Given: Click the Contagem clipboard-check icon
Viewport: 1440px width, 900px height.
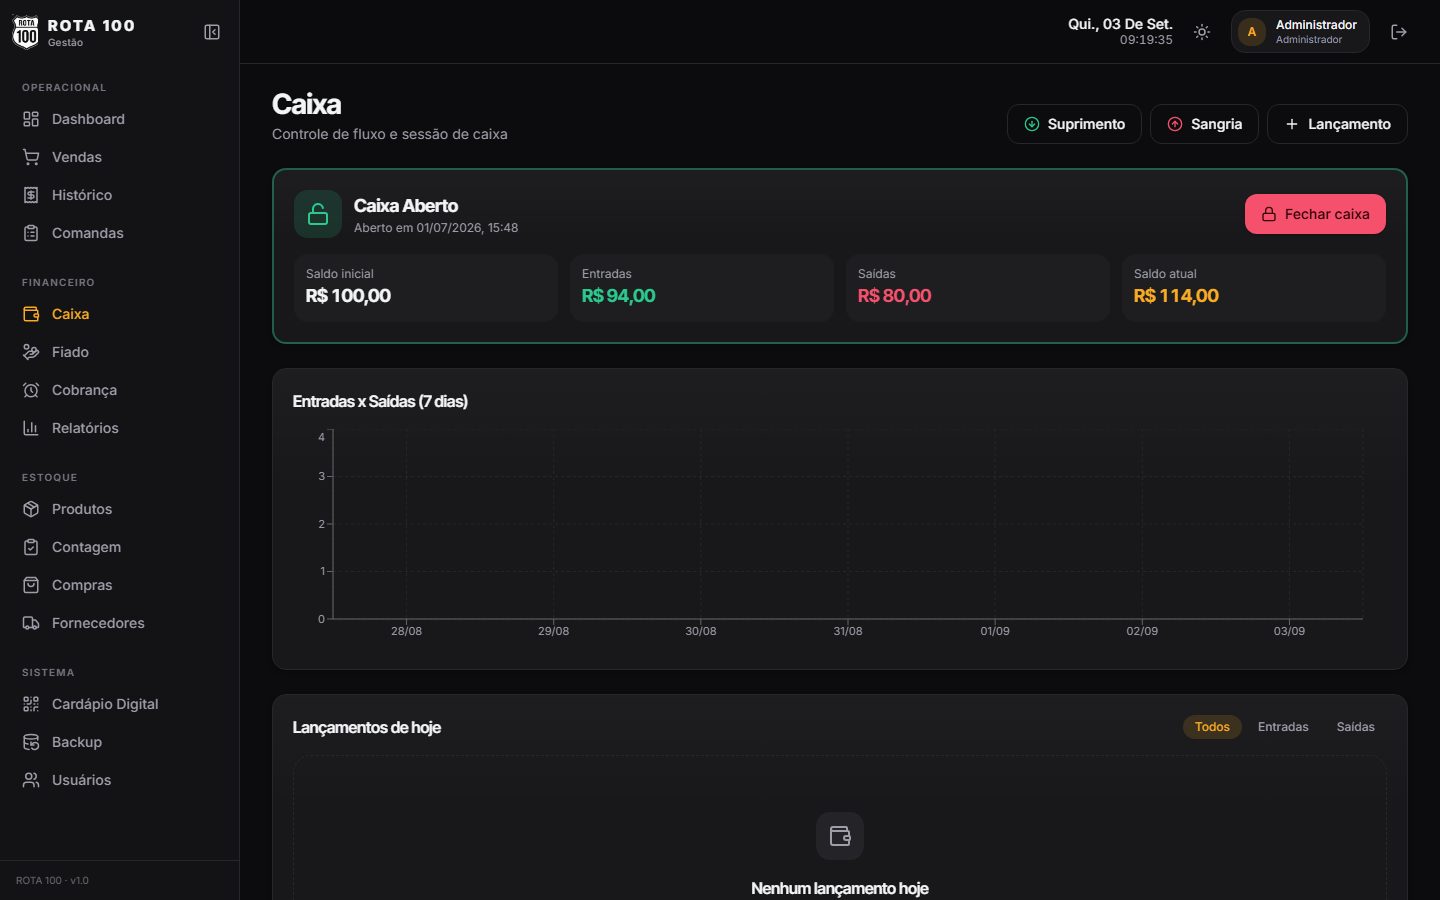Looking at the screenshot, I should (x=31, y=547).
